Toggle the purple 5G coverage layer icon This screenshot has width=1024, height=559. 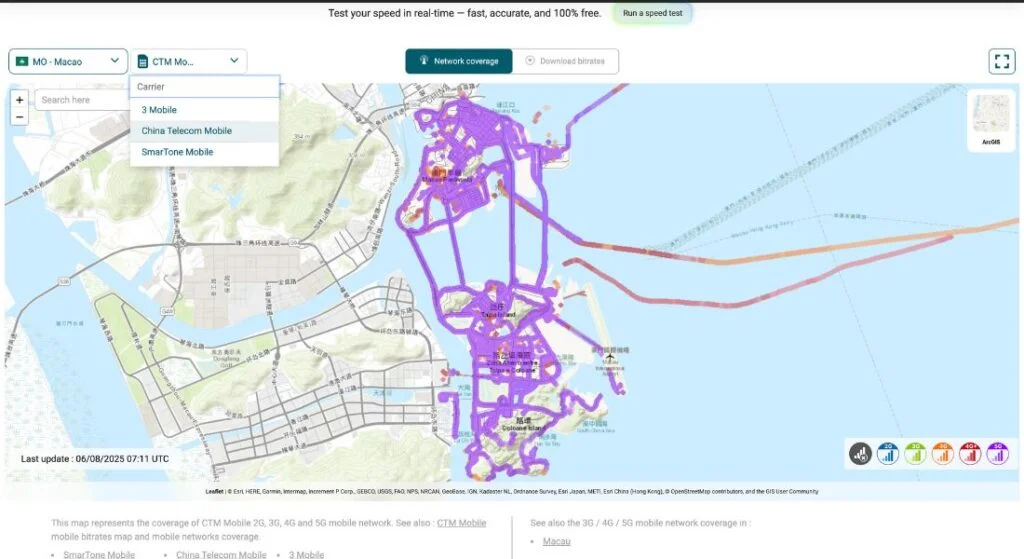point(997,453)
